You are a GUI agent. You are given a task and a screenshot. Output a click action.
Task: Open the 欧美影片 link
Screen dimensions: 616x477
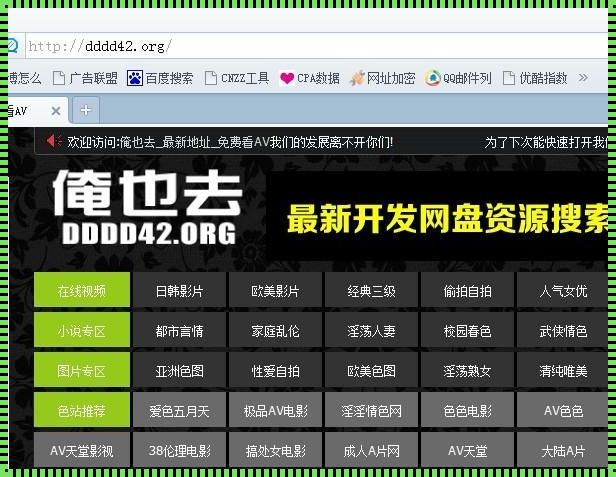(275, 290)
